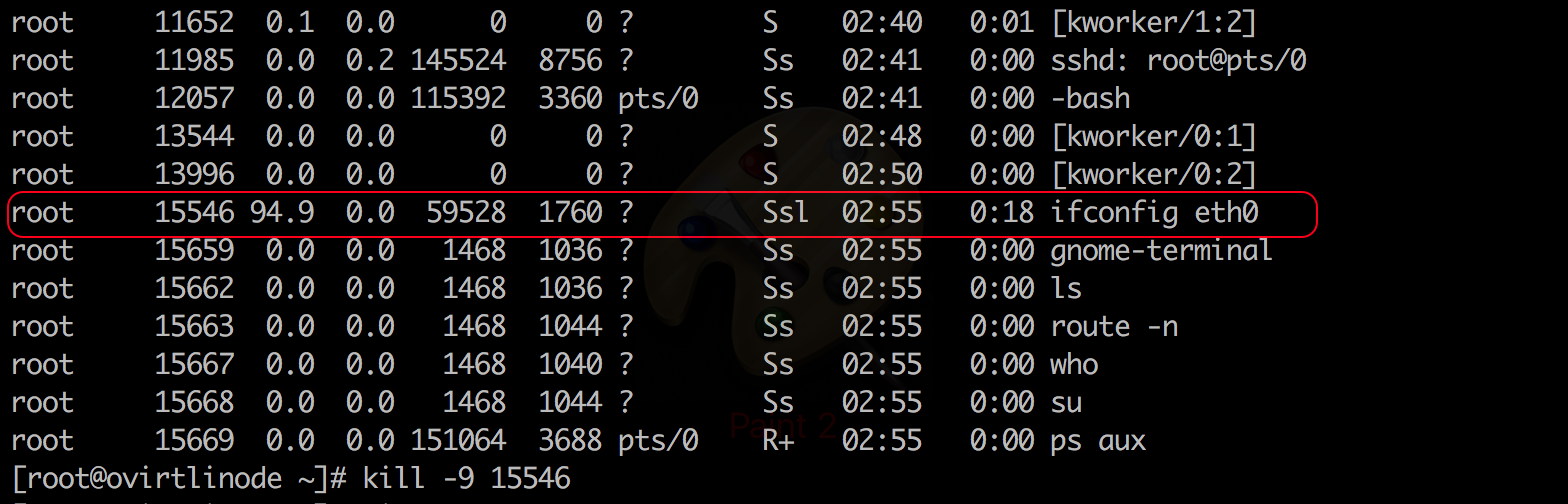Click the [root@ovirtlinode ~]# prompt
Screen dimensions: 1568x504
[178, 478]
